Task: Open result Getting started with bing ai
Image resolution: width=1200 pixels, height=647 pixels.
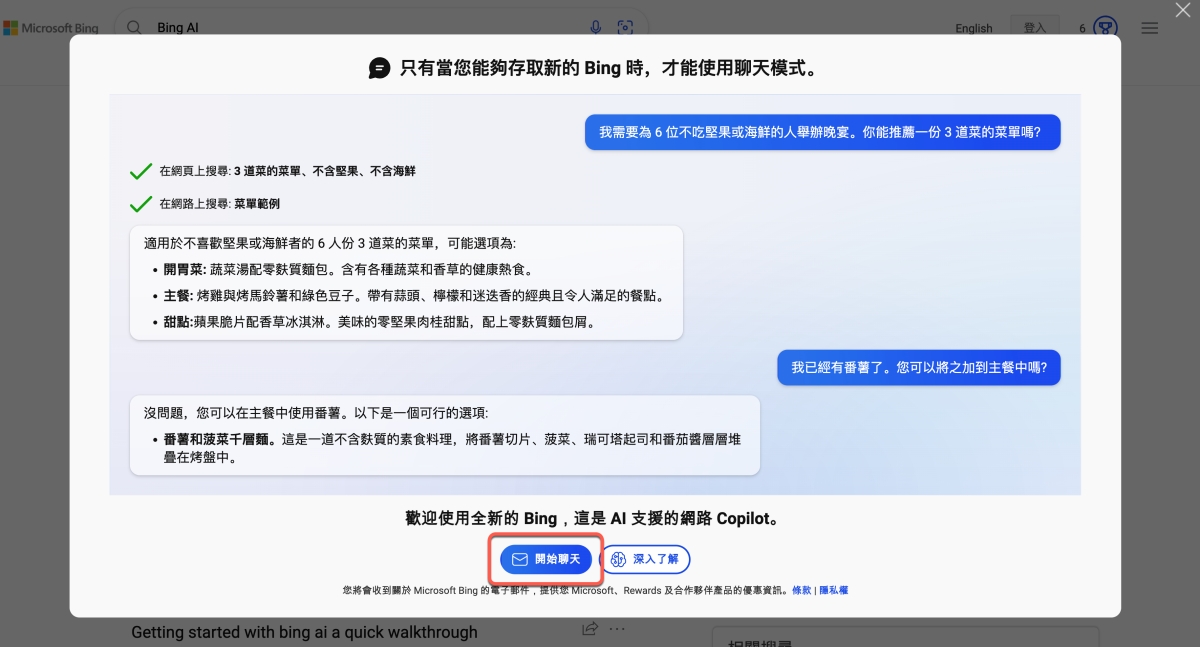Action: 304,632
